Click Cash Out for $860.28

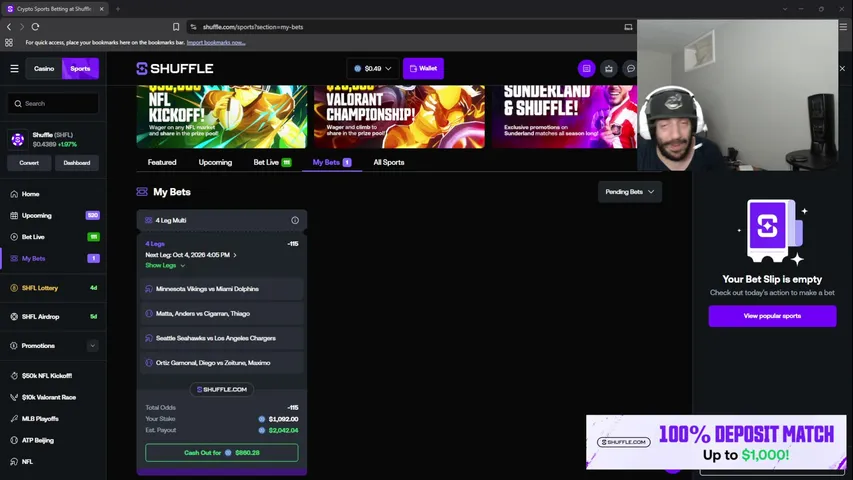pyautogui.click(x=221, y=453)
